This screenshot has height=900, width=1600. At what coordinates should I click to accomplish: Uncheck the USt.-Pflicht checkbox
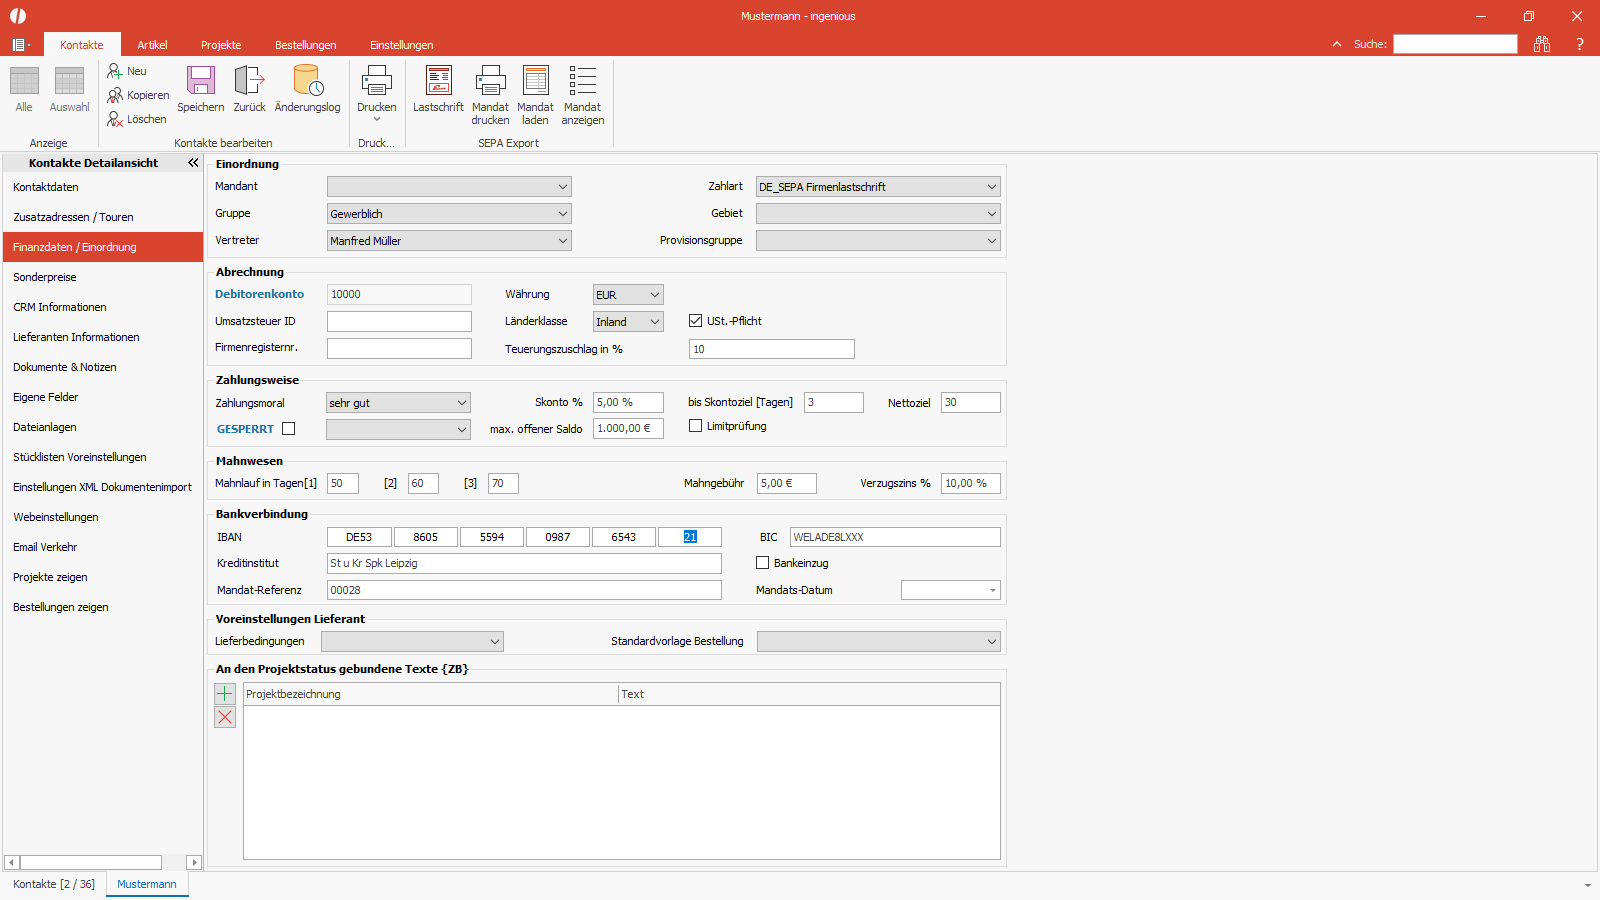click(695, 321)
